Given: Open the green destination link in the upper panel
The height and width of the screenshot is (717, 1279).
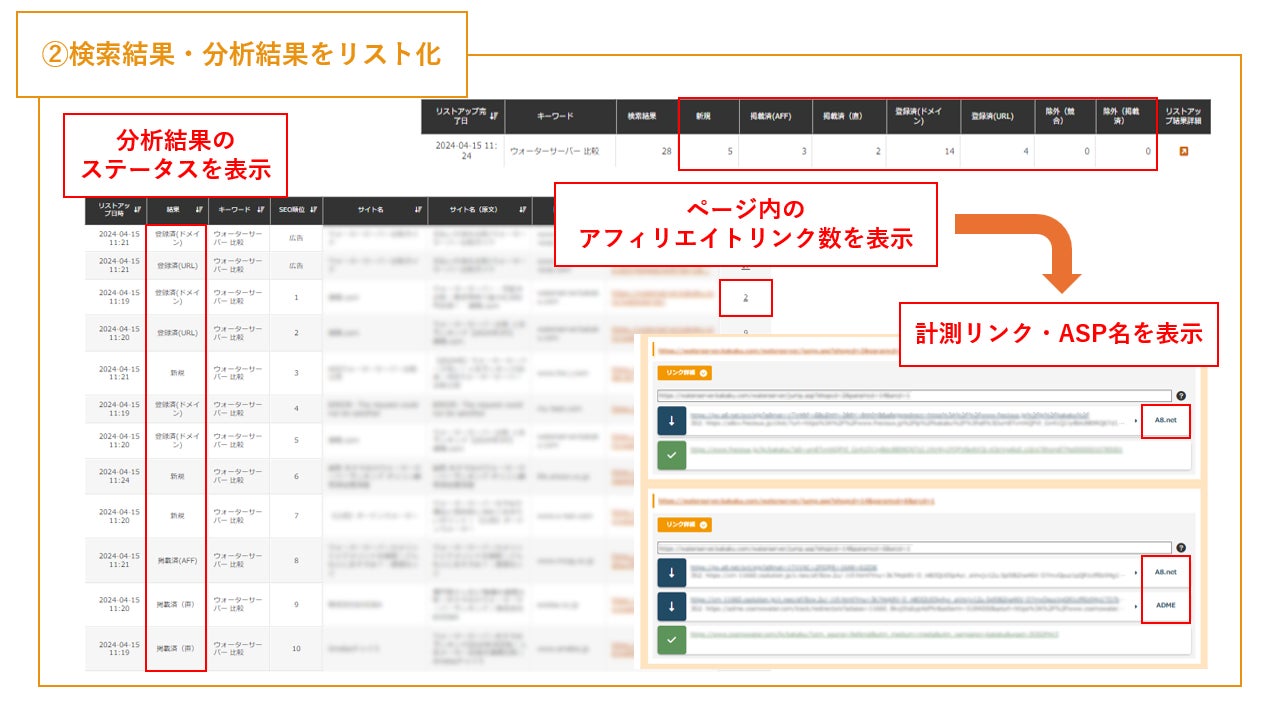Looking at the screenshot, I should click(906, 451).
